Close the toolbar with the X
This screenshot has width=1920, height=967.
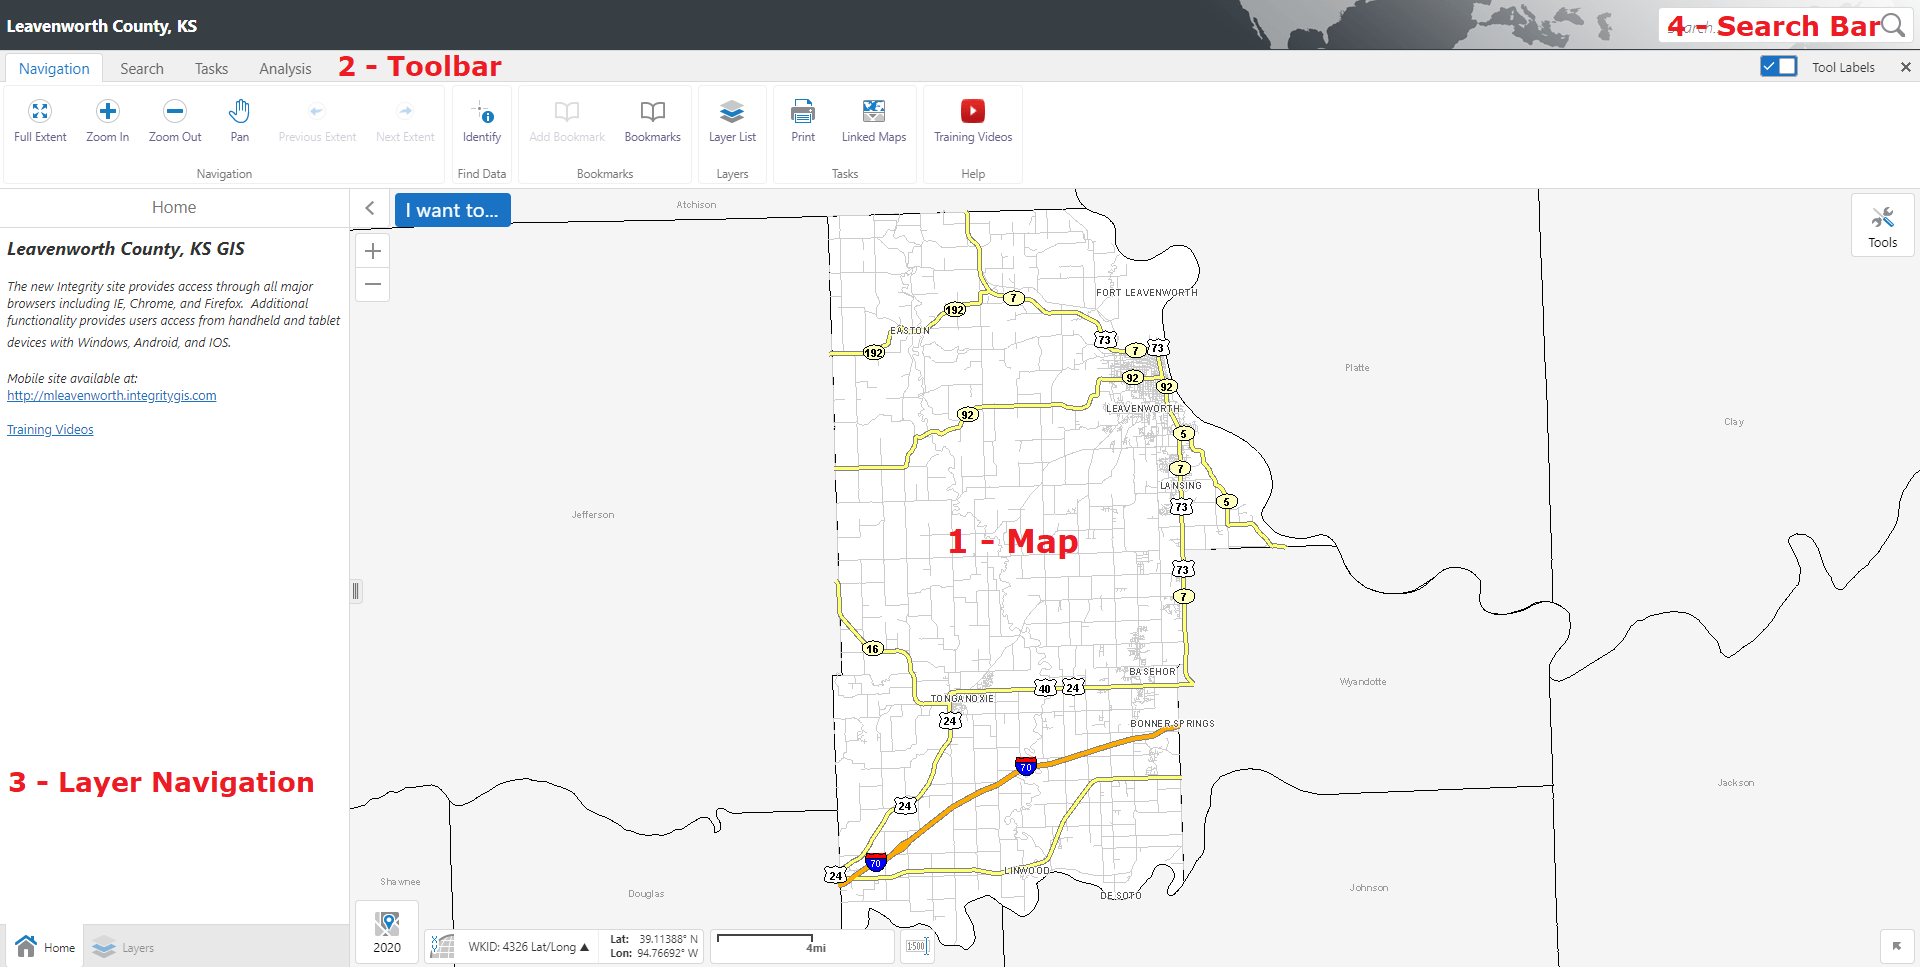pyautogui.click(x=1906, y=67)
